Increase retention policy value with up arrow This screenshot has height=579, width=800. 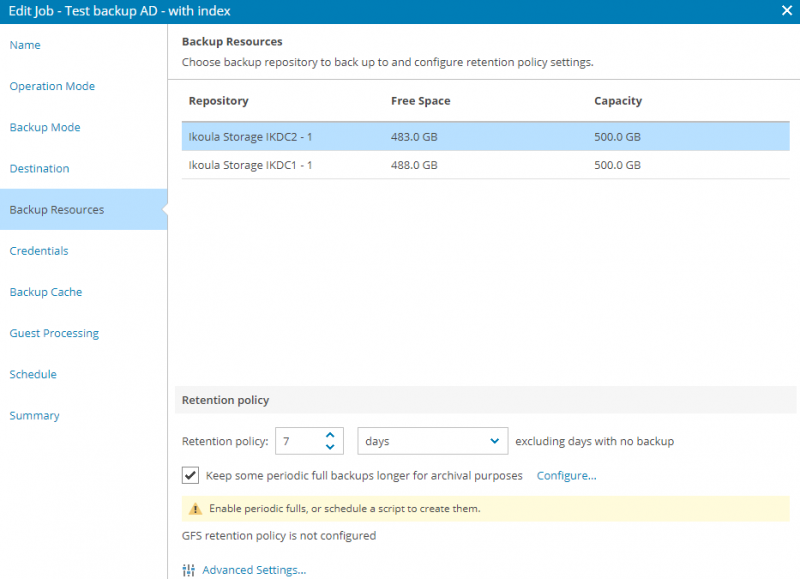[330, 435]
